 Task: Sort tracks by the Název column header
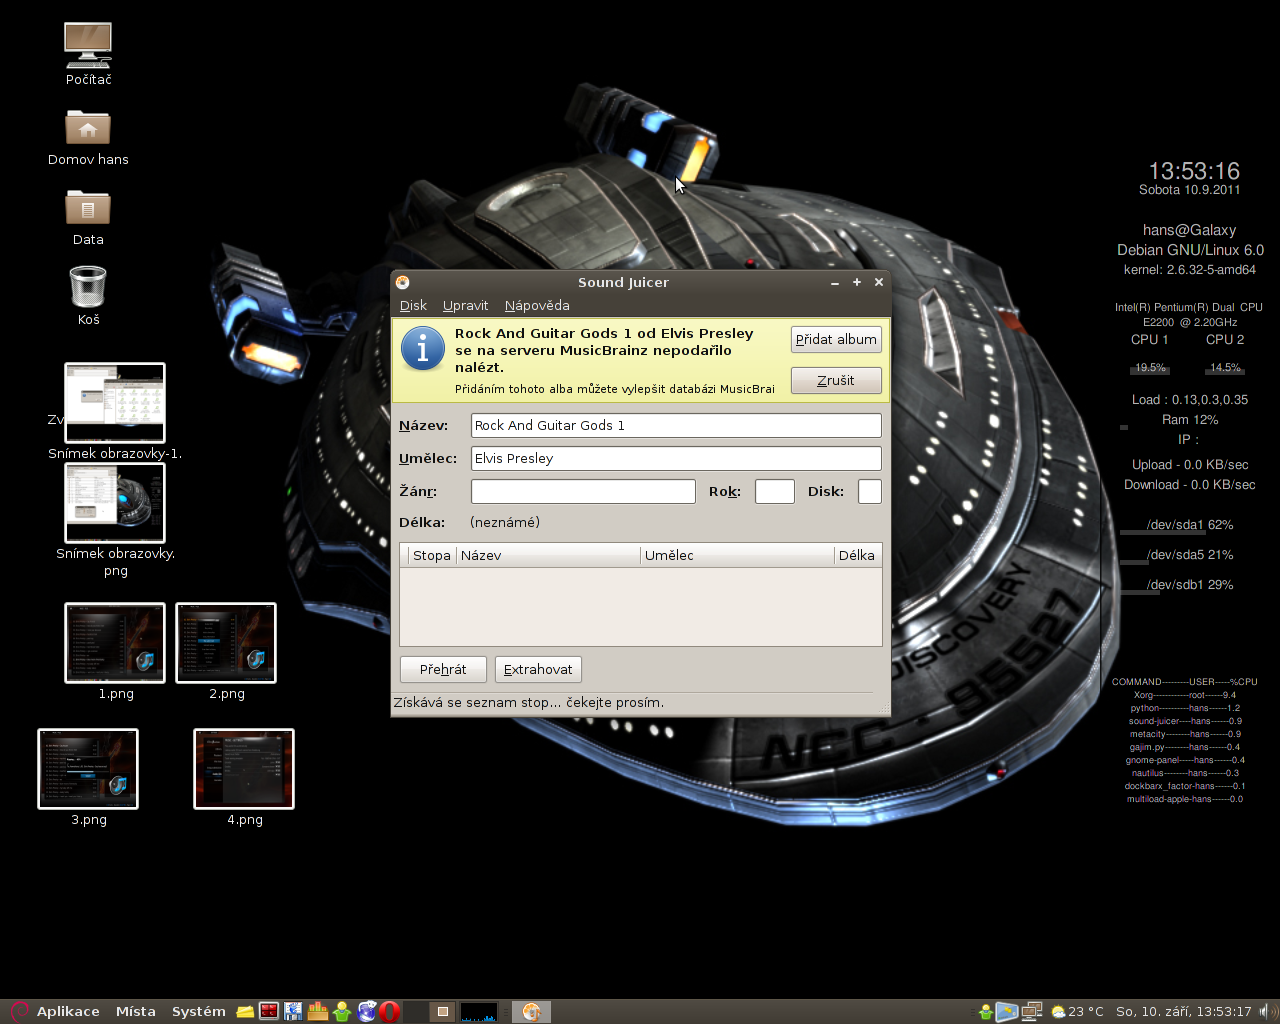pos(548,556)
